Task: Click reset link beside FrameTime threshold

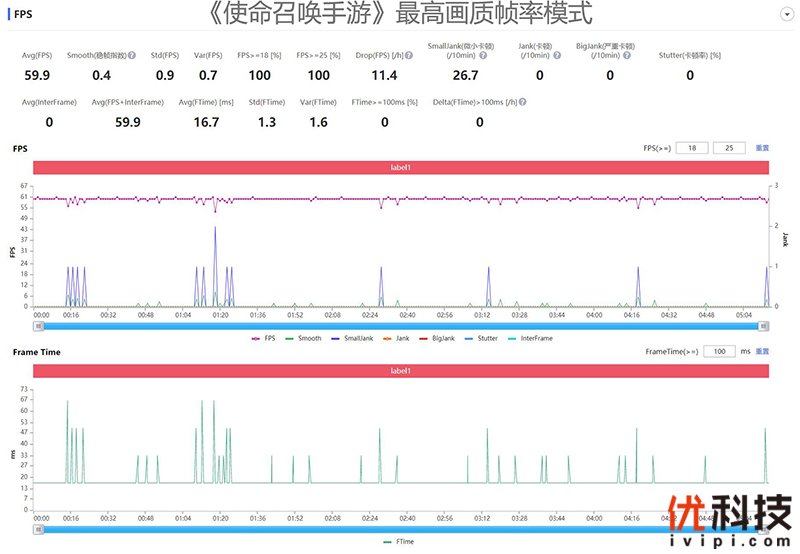Action: tap(762, 352)
